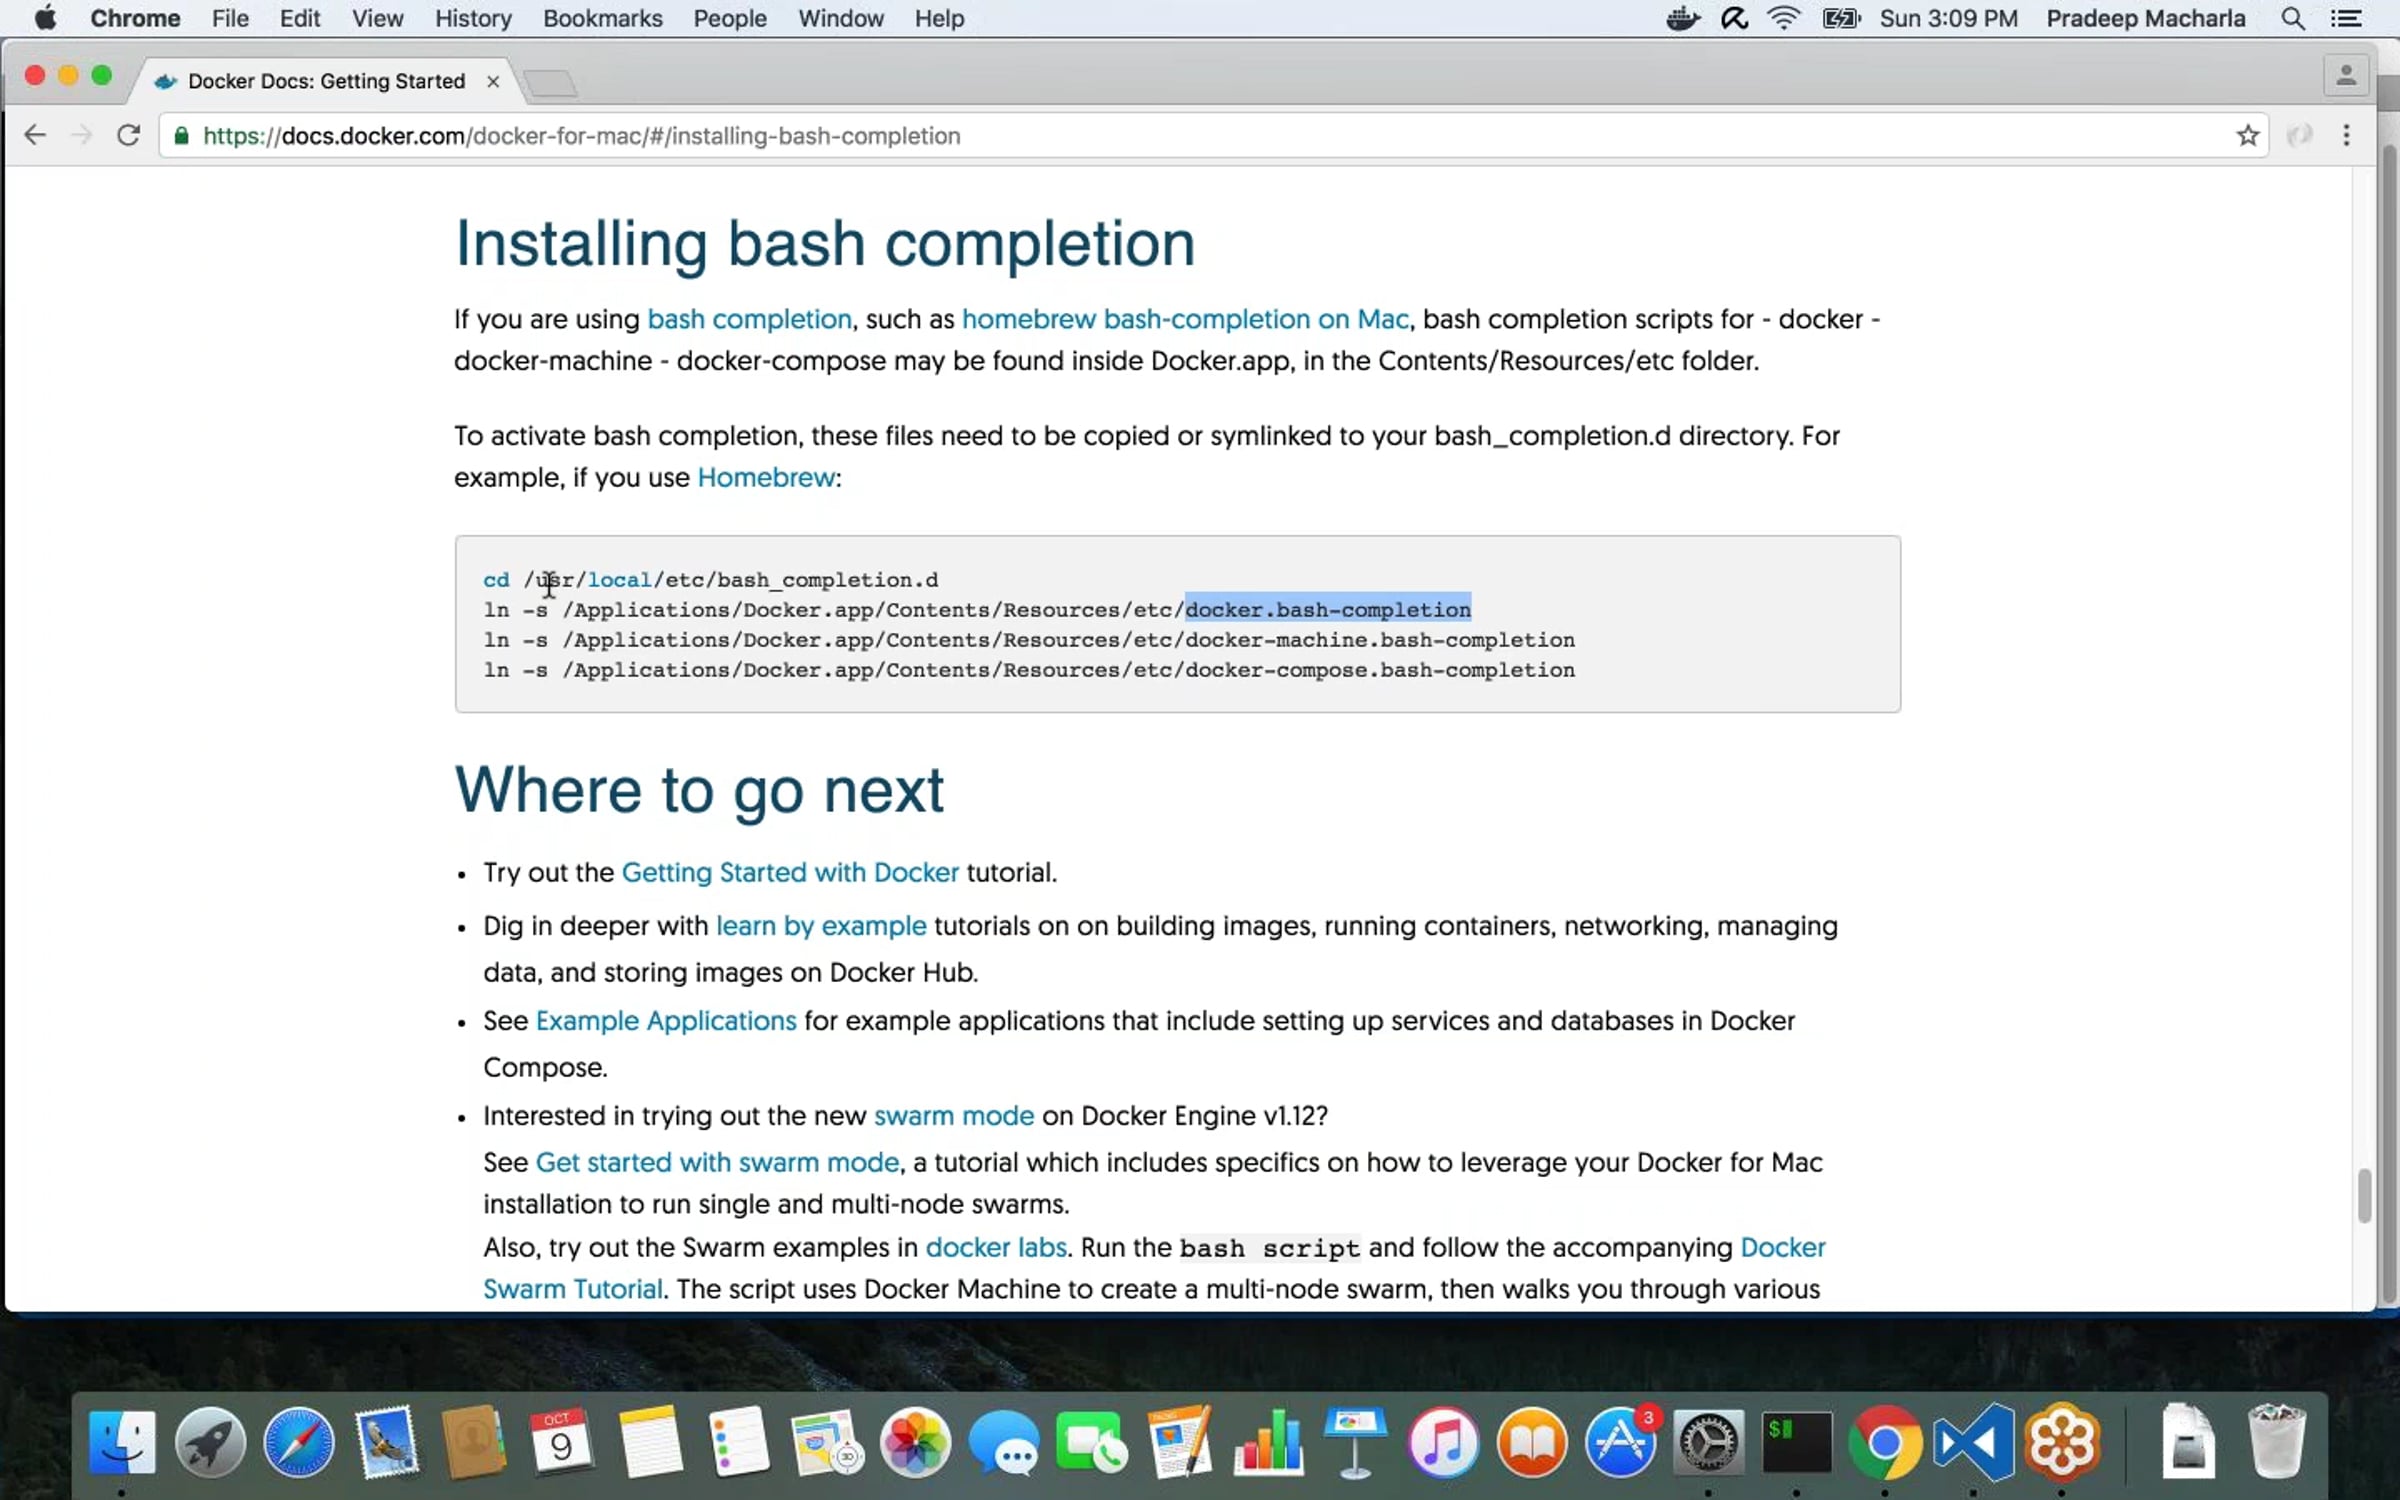Screen dimensions: 2400x1500
Task: Click the faded extension icon beside the star
Action: tap(2299, 135)
